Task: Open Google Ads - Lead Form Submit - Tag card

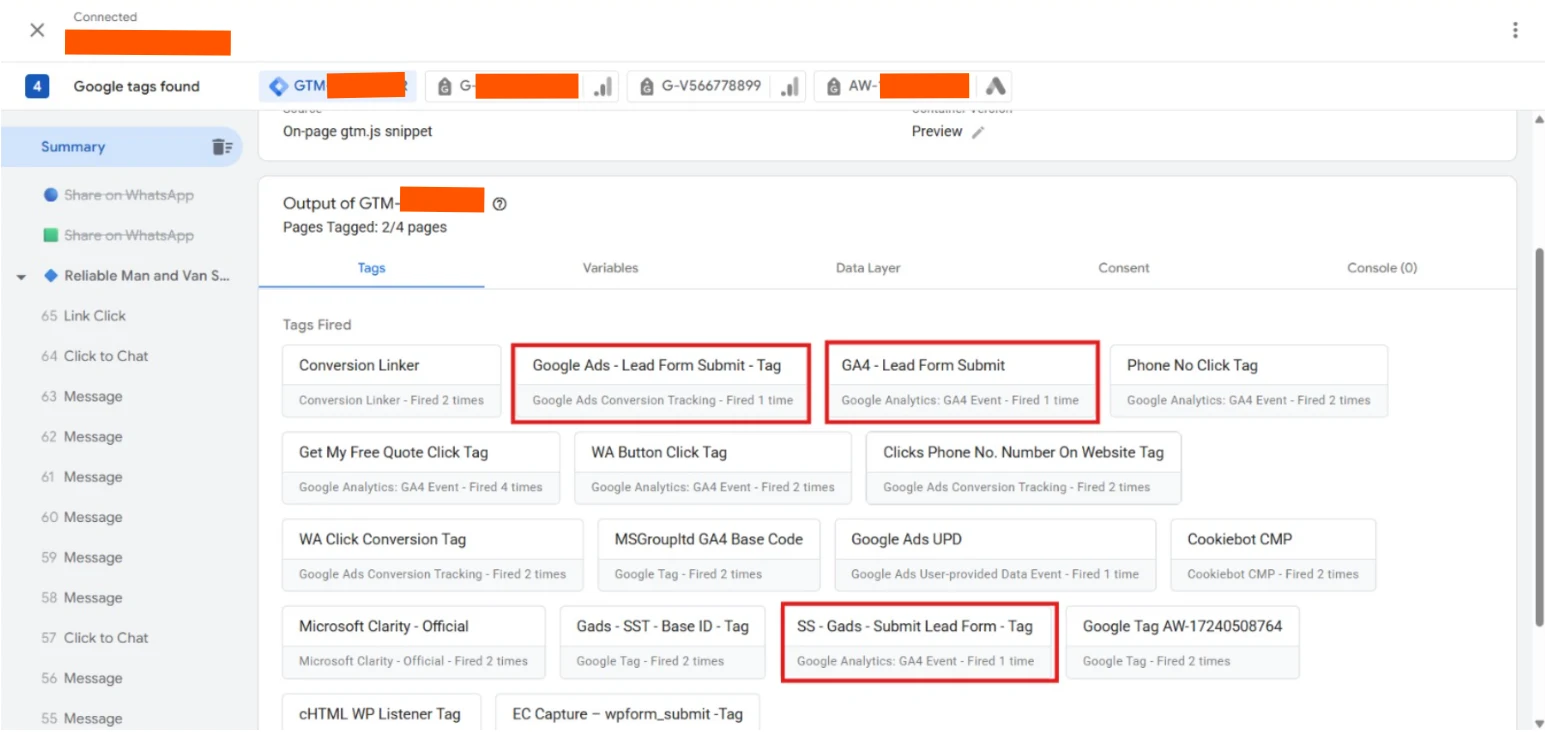Action: pos(661,382)
